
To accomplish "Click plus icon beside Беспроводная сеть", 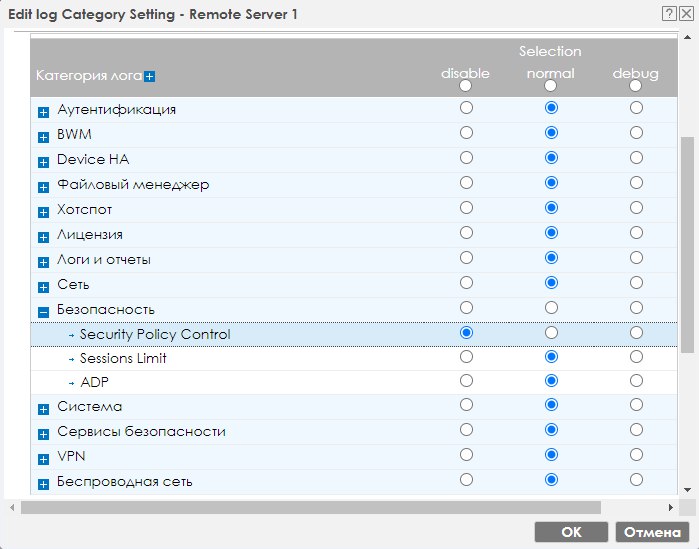I will pyautogui.click(x=43, y=484).
